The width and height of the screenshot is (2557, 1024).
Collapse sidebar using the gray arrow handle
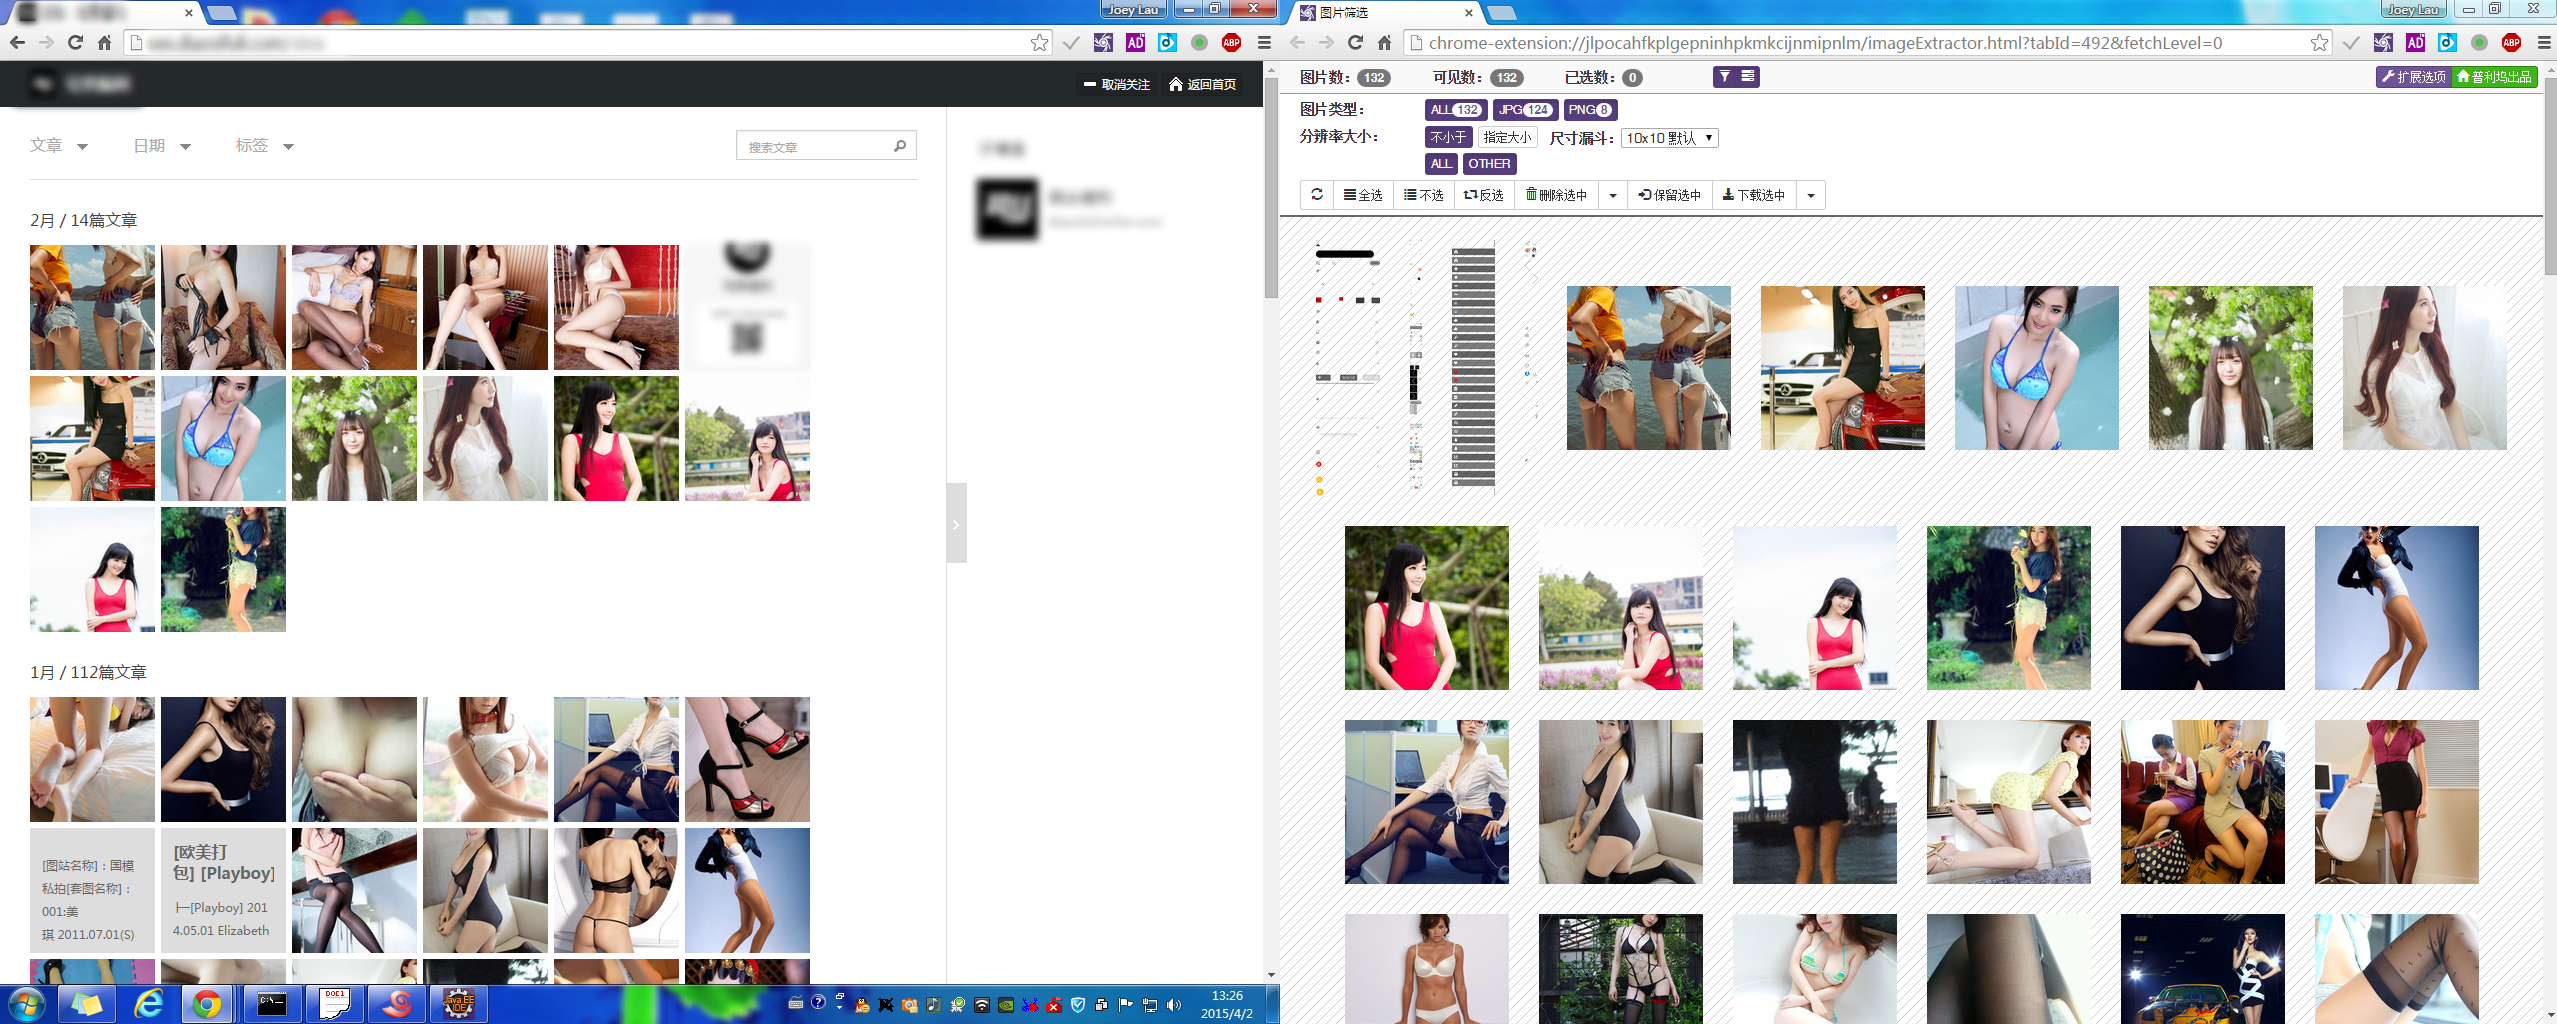pyautogui.click(x=956, y=523)
